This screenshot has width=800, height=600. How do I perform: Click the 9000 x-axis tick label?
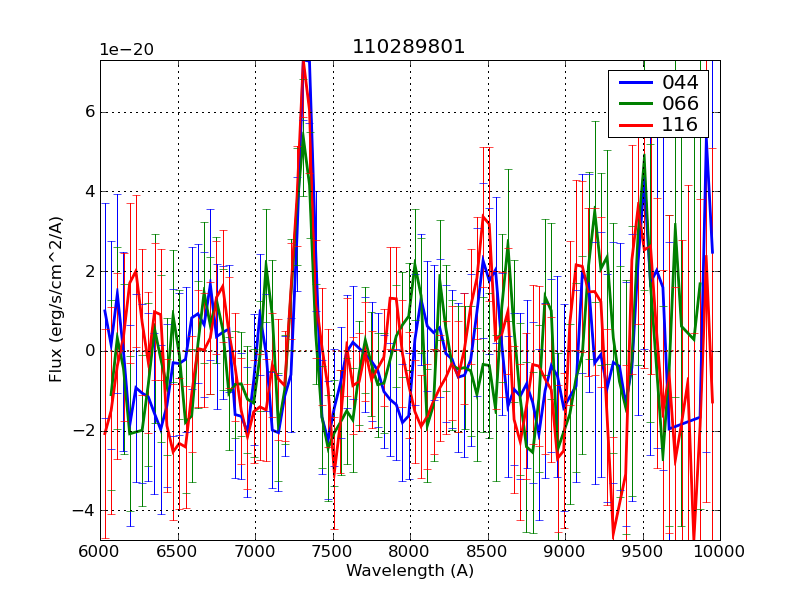(564, 551)
